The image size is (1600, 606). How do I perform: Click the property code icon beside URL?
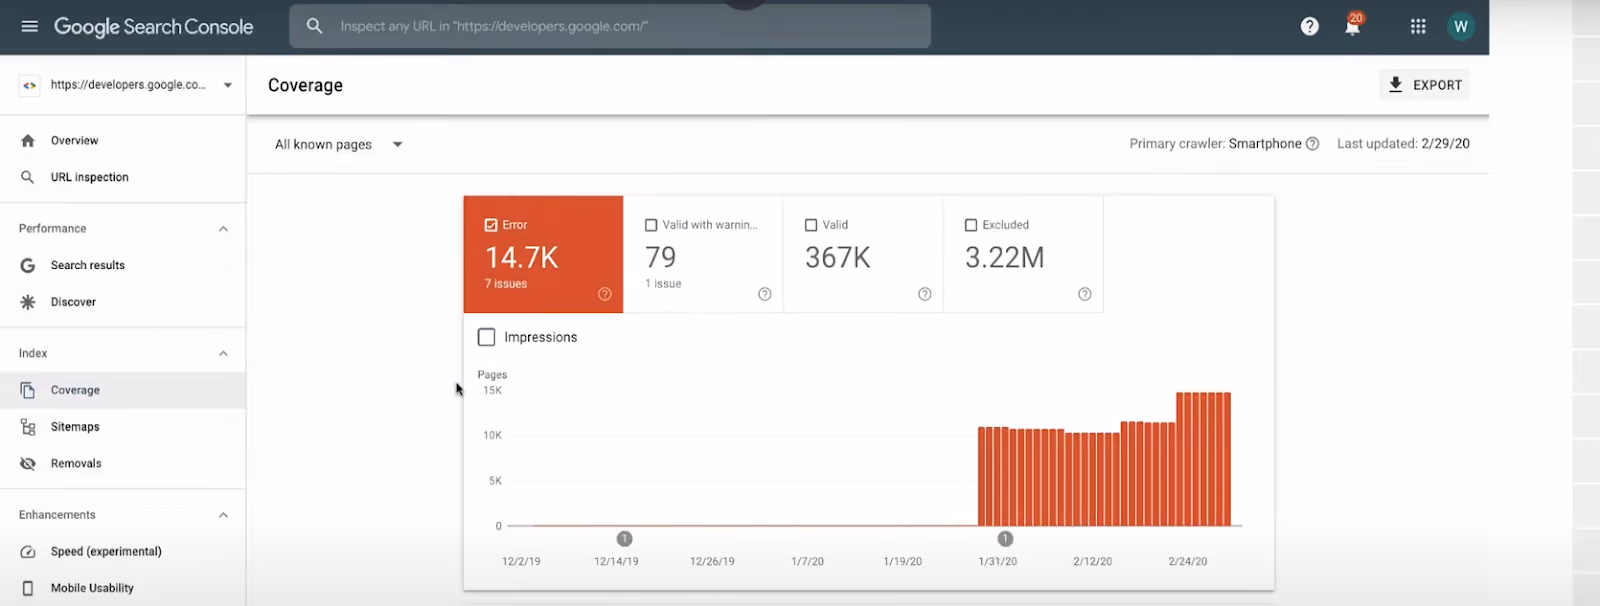click(x=29, y=86)
